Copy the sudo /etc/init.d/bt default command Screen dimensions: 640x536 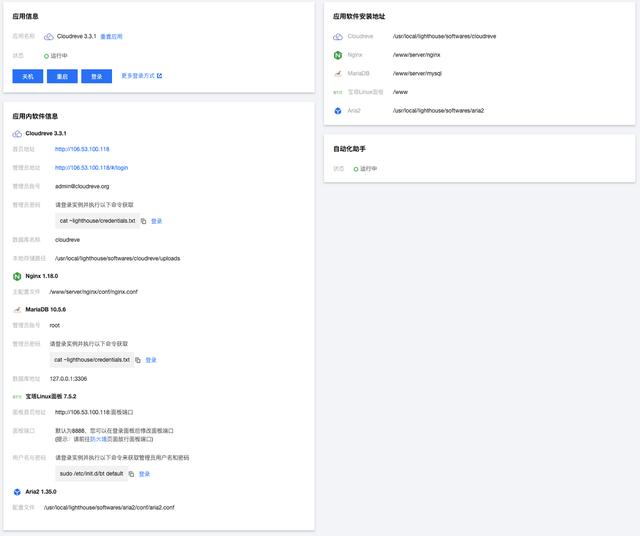click(131, 474)
